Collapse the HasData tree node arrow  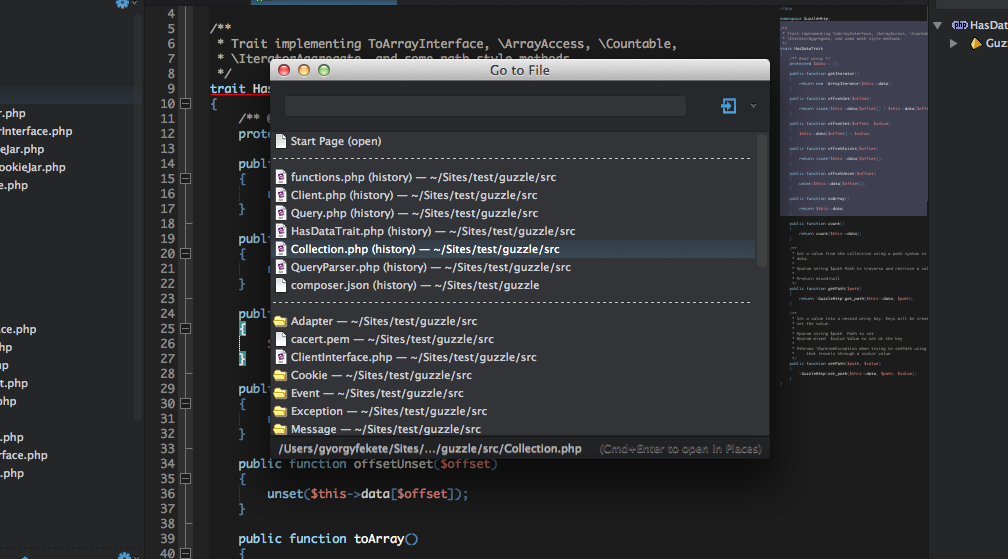click(937, 25)
